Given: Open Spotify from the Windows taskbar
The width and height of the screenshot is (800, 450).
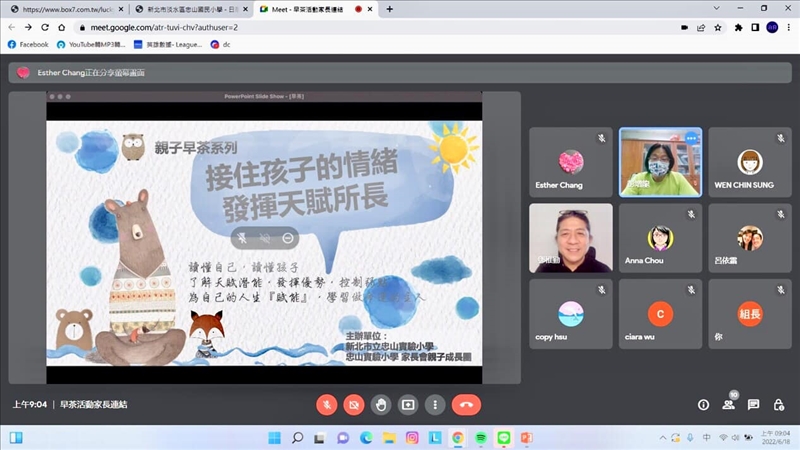Looking at the screenshot, I should point(480,438).
